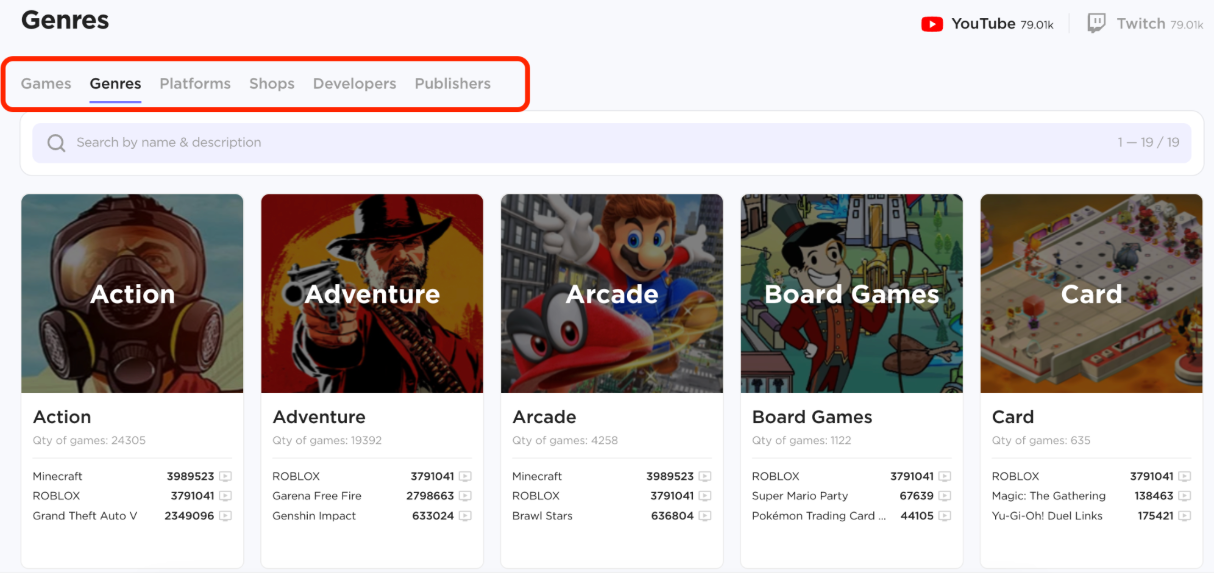Open ROBLOX in the Arcade card list
The height and width of the screenshot is (573, 1214).
click(536, 496)
